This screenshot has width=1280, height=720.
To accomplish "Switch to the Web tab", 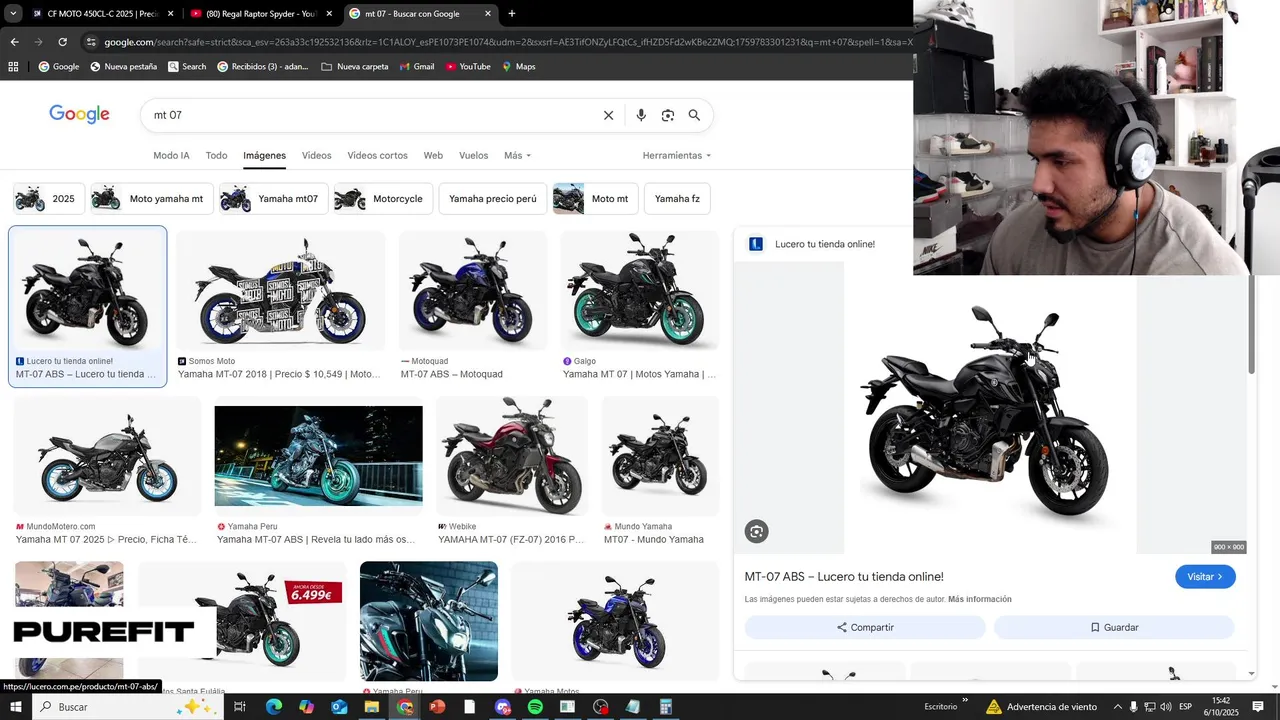I will [x=433, y=156].
